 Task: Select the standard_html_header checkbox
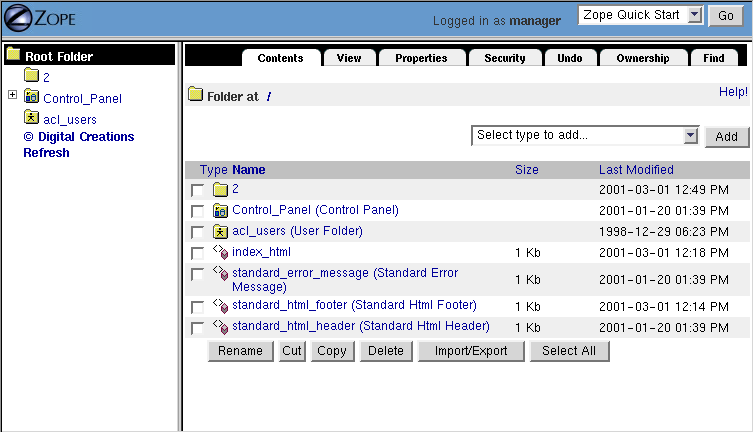pyautogui.click(x=198, y=328)
